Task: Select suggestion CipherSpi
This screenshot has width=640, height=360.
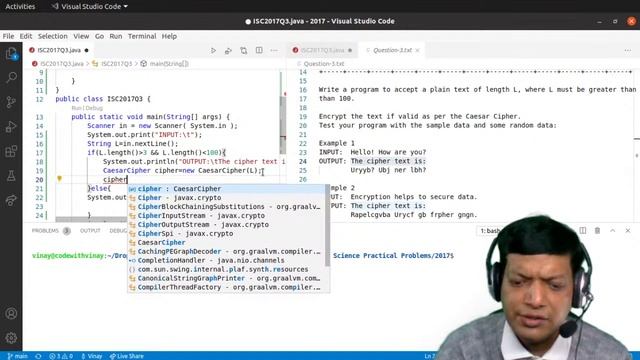Action: [x=226, y=233]
